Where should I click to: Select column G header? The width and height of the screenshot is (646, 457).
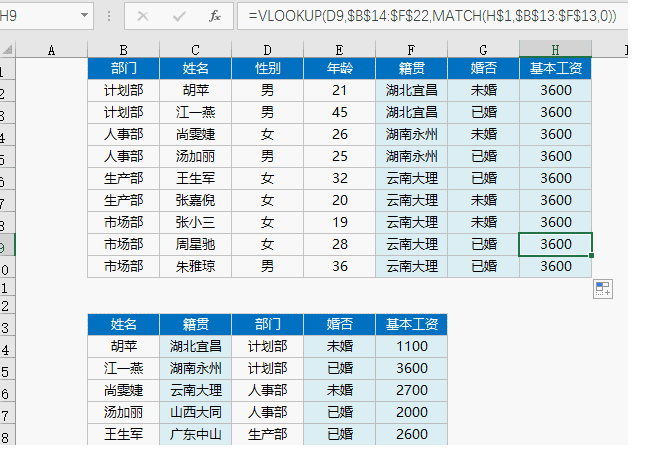(x=483, y=50)
